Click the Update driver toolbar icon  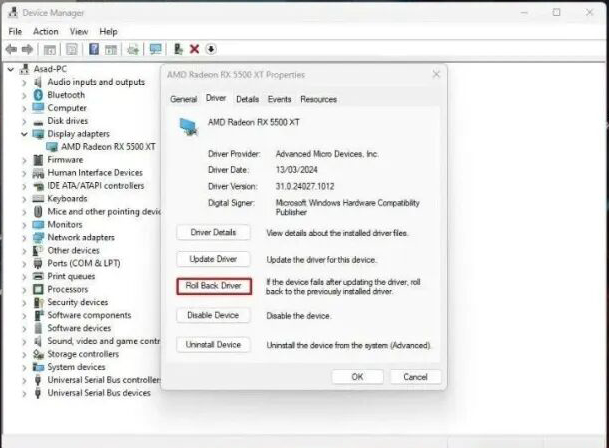(x=178, y=49)
